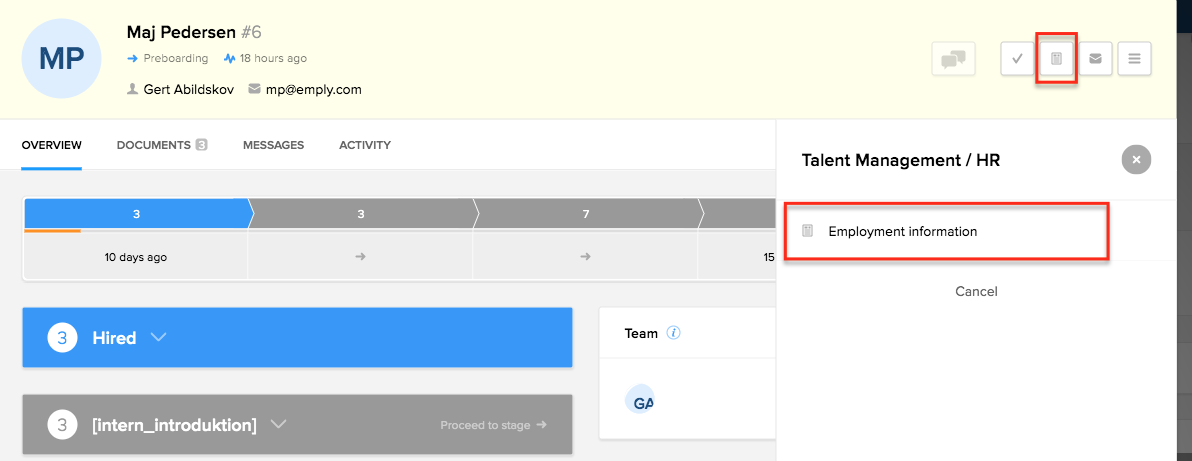
Task: Expand the [intern_introduktion] stage chevron
Action: pos(278,425)
